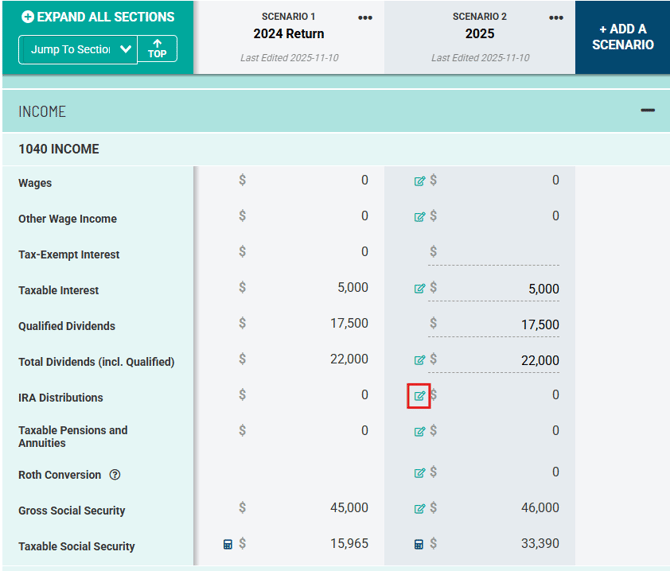
Task: Click Roth Conversion help question mark
Action: (115, 475)
